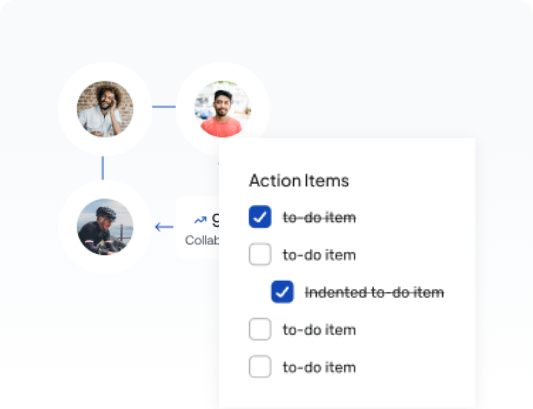Select the curly-haired man's avatar
Screen dimensions: 533x409
105,109
